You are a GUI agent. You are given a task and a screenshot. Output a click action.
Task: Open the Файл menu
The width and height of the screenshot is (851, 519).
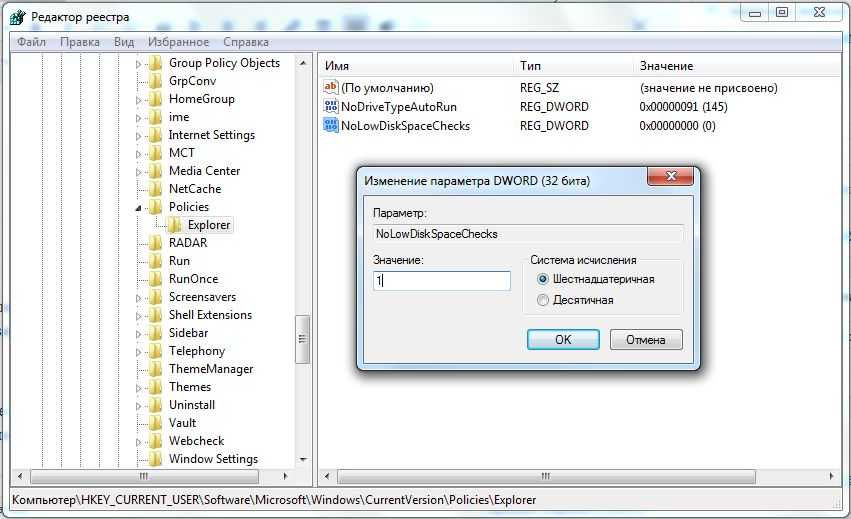tap(31, 42)
